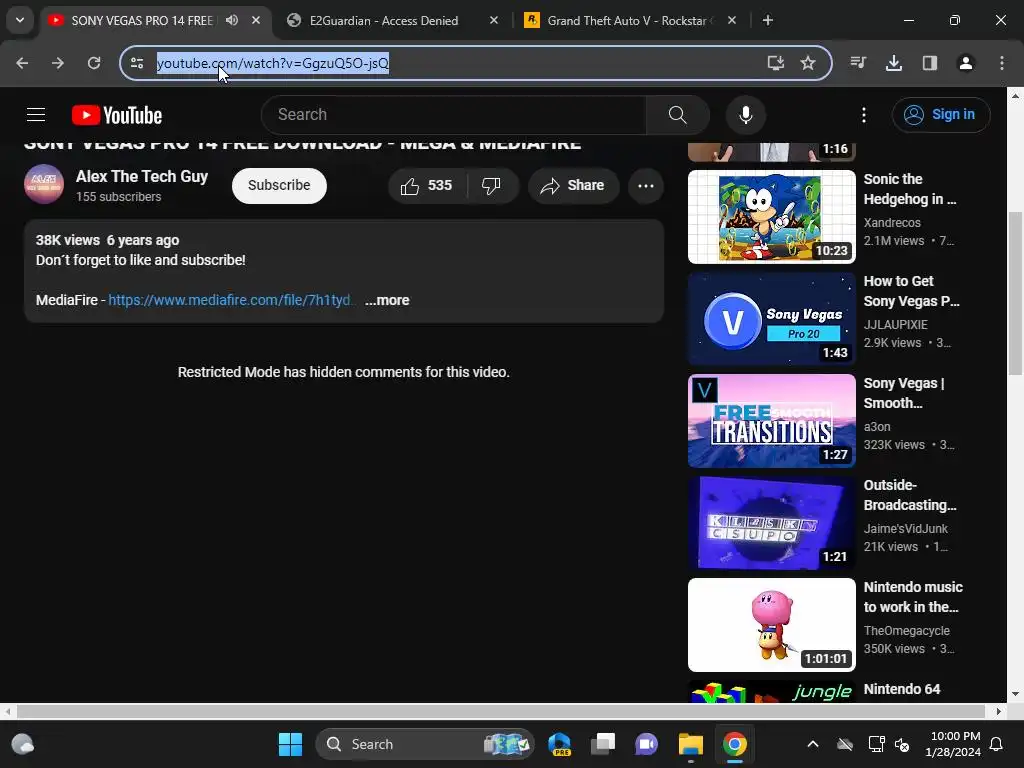The image size is (1024, 768).
Task: Open Nintendo 64 video title
Action: click(x=902, y=689)
